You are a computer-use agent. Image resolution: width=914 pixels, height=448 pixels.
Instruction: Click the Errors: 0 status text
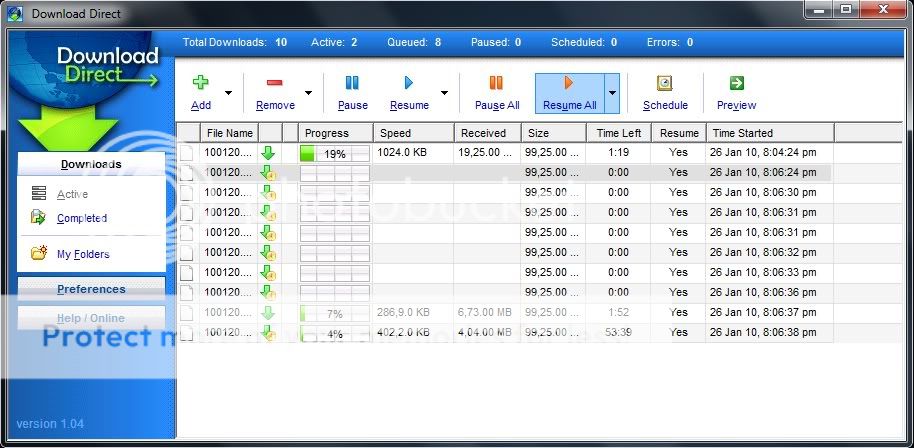tap(670, 42)
